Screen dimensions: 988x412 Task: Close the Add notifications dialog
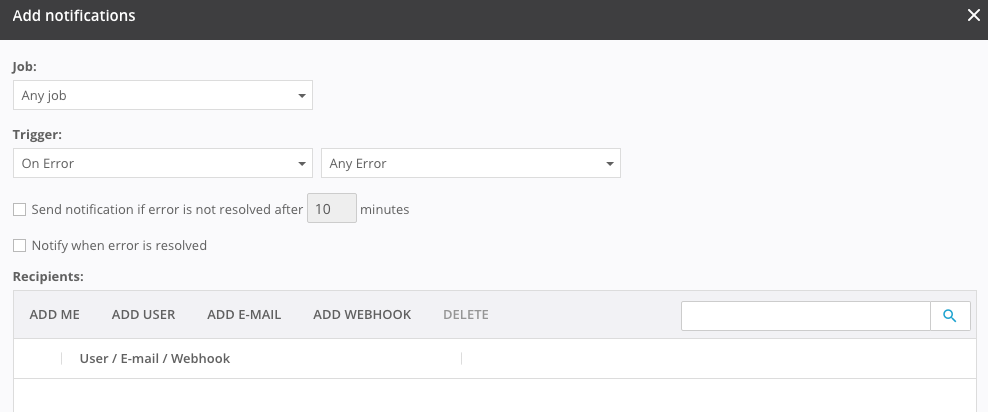tap(973, 16)
